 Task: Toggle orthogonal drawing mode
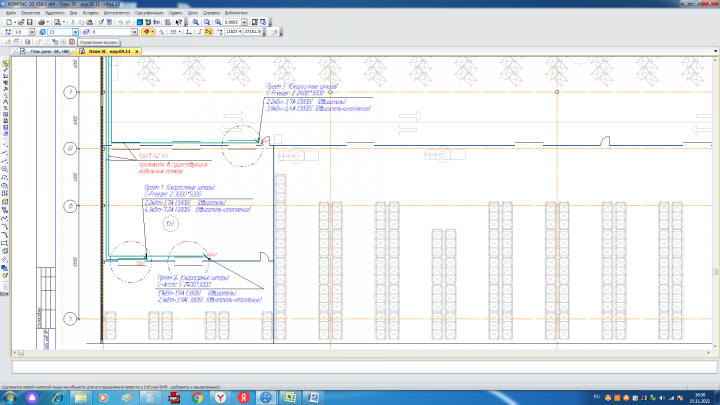coord(200,32)
